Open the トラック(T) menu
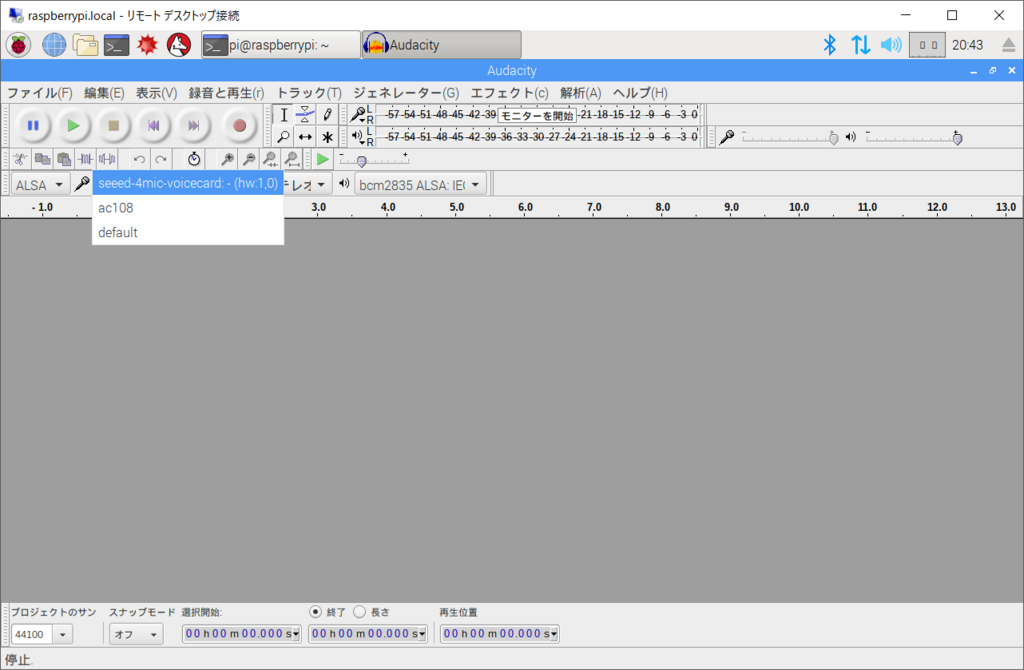 pyautogui.click(x=309, y=93)
